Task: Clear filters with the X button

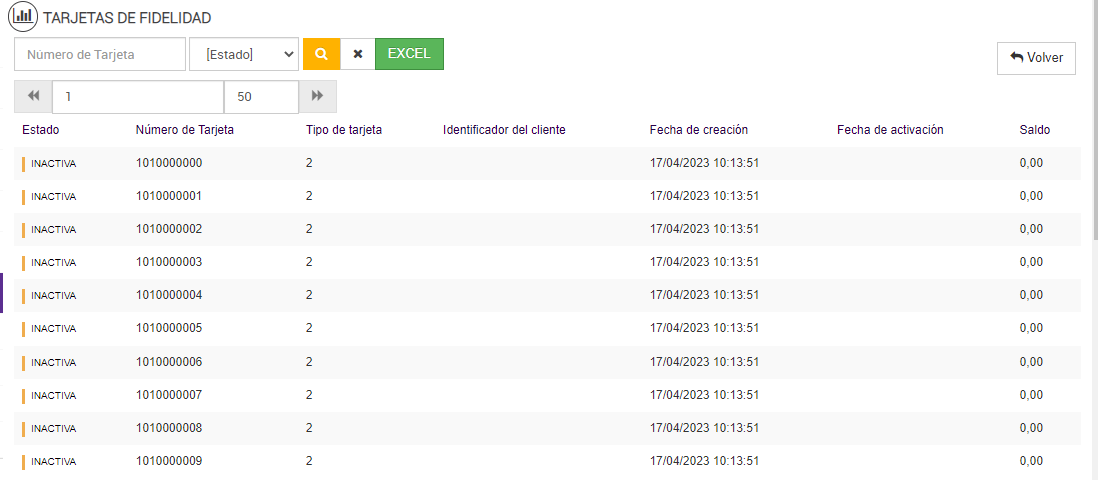Action: (x=358, y=54)
